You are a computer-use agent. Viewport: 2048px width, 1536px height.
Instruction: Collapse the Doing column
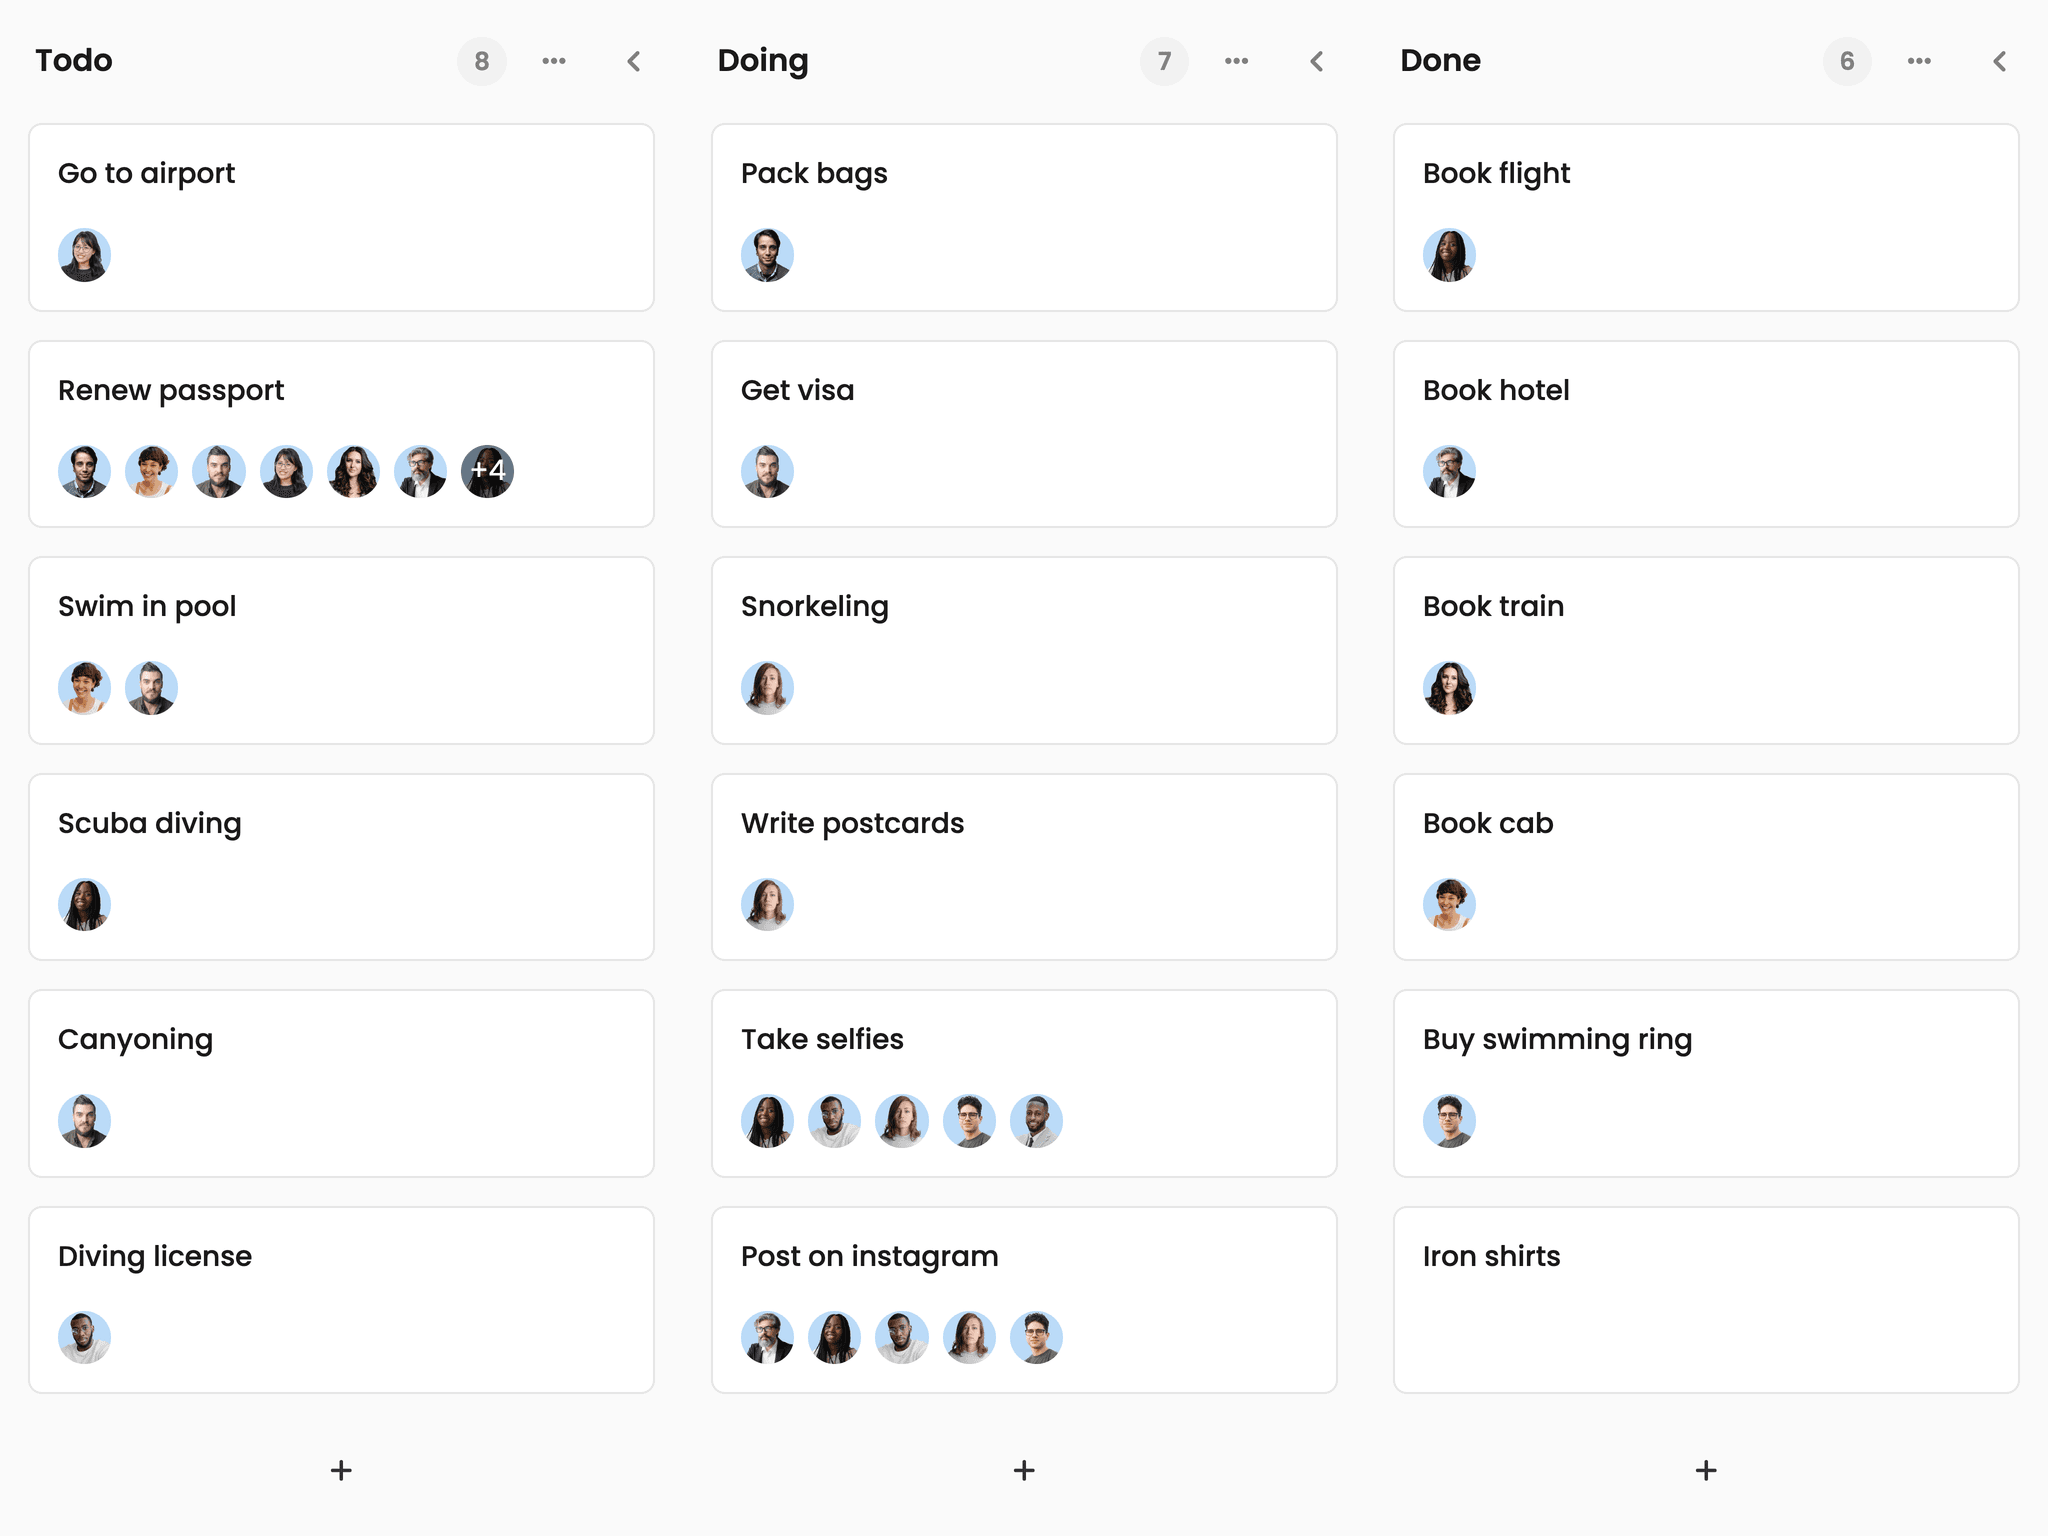point(1316,61)
